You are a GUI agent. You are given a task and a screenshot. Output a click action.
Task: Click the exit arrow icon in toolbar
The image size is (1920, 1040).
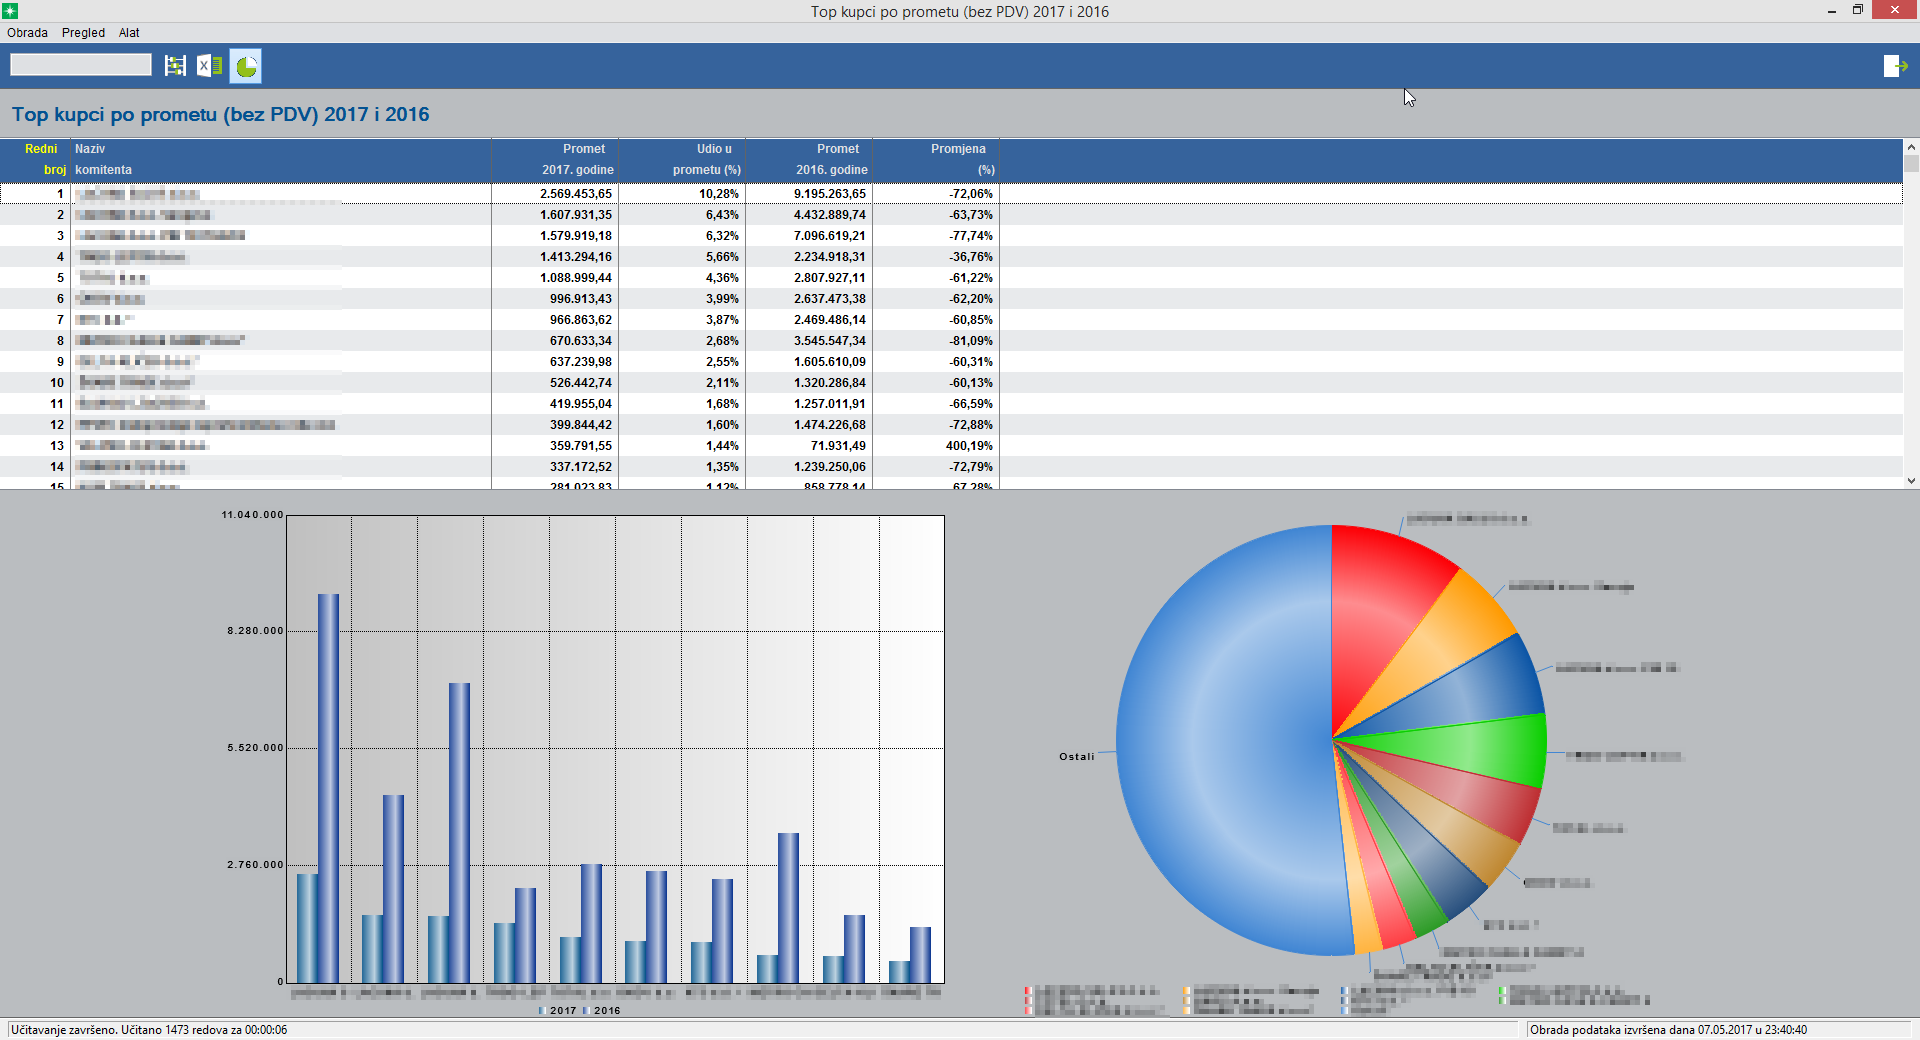1895,66
